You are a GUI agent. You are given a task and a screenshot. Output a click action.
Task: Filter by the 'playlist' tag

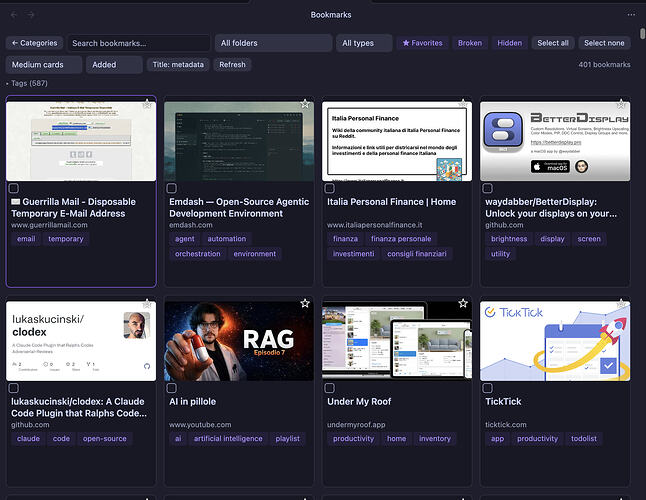coord(288,439)
